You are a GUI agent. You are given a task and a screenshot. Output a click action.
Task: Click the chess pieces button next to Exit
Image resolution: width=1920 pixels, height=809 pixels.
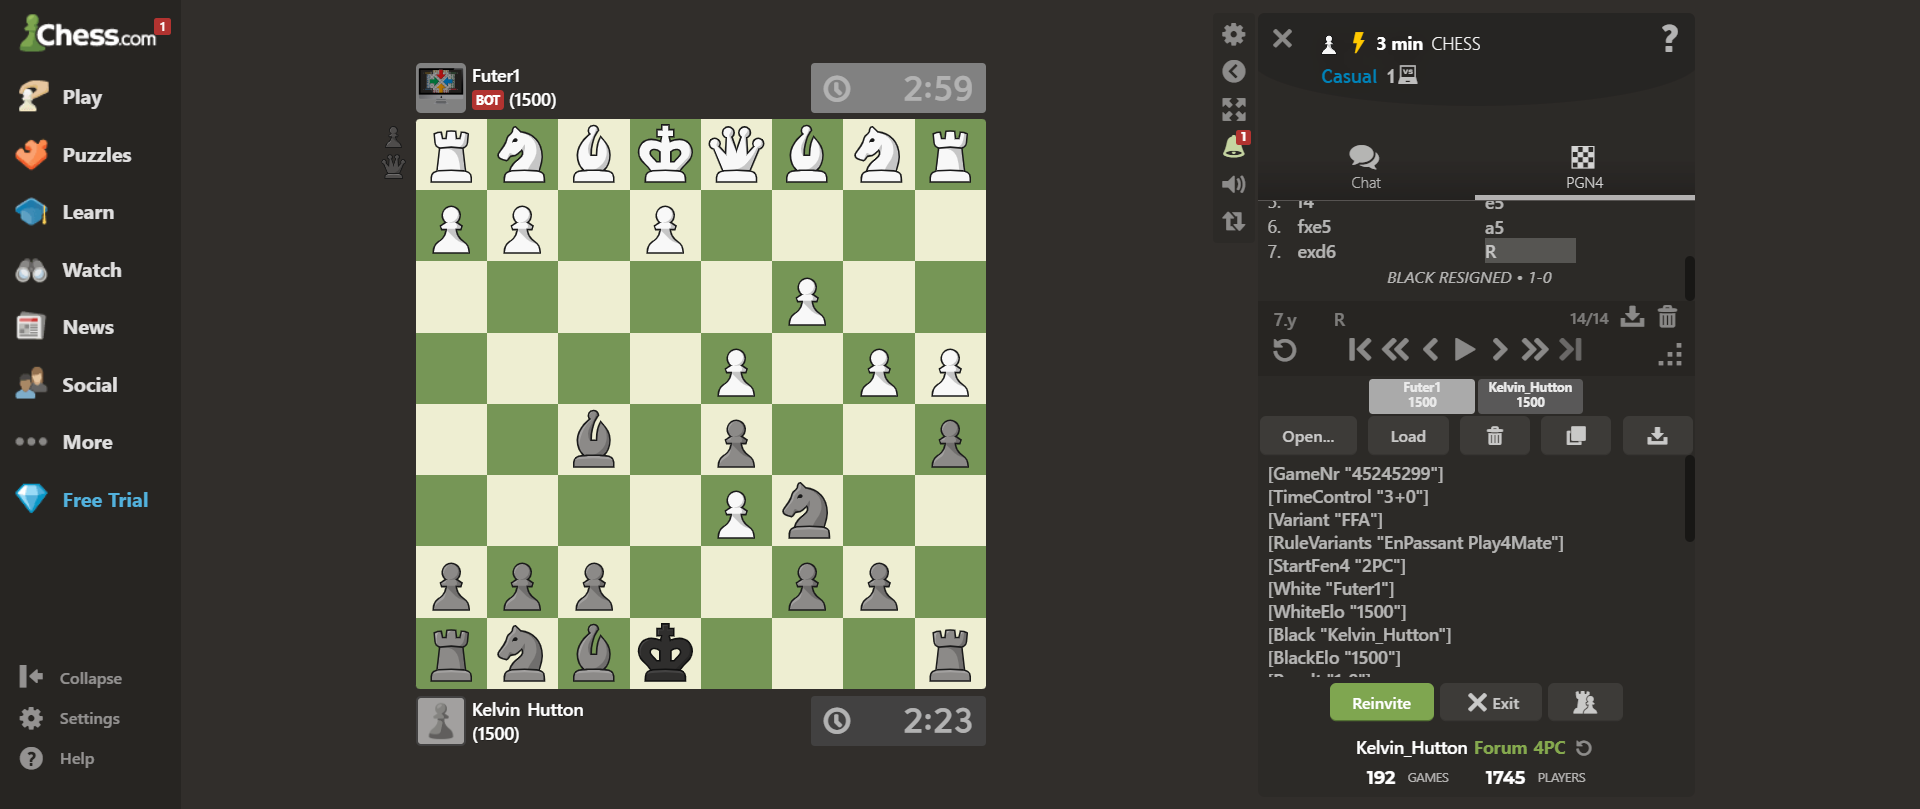pyautogui.click(x=1585, y=703)
